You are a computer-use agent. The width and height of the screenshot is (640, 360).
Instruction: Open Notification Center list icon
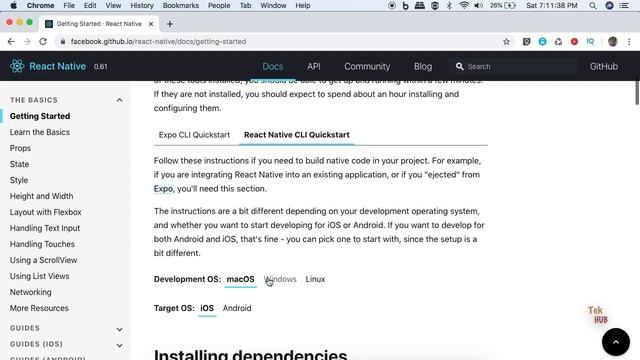[x=624, y=5]
